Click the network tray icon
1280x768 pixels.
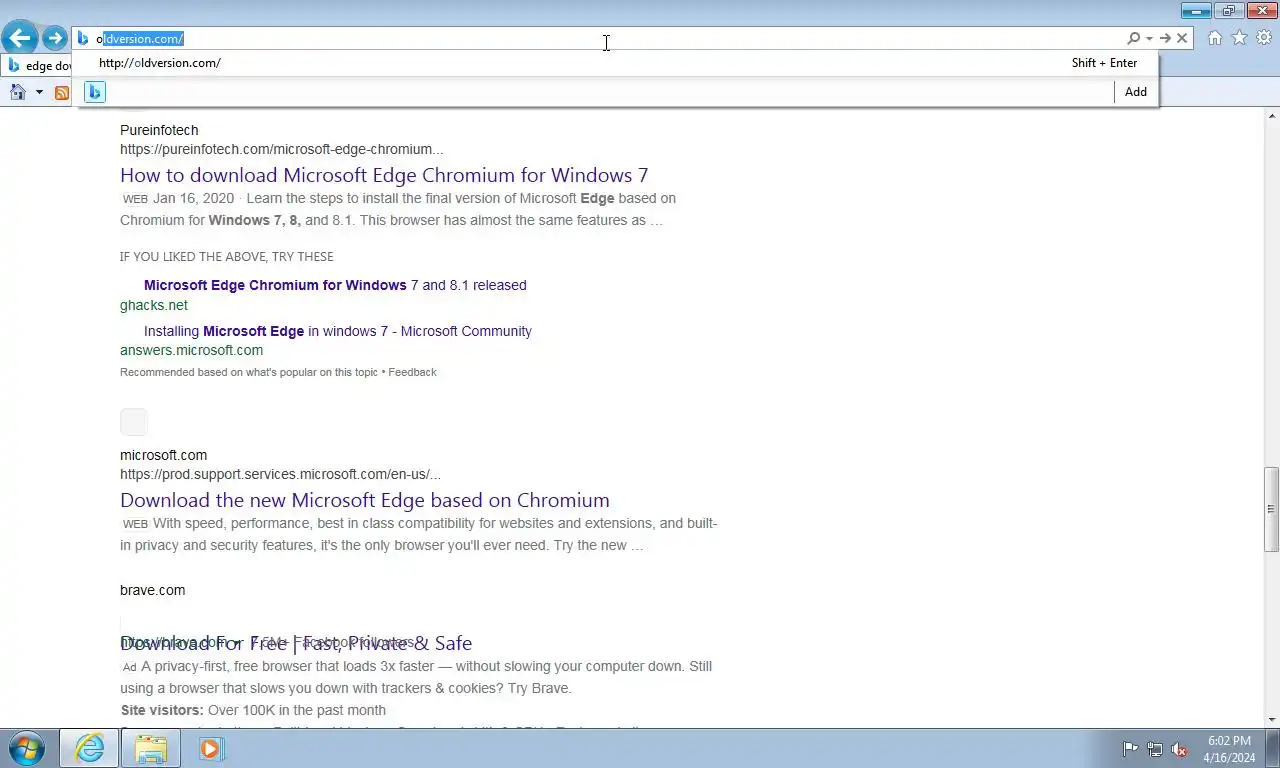point(1155,749)
